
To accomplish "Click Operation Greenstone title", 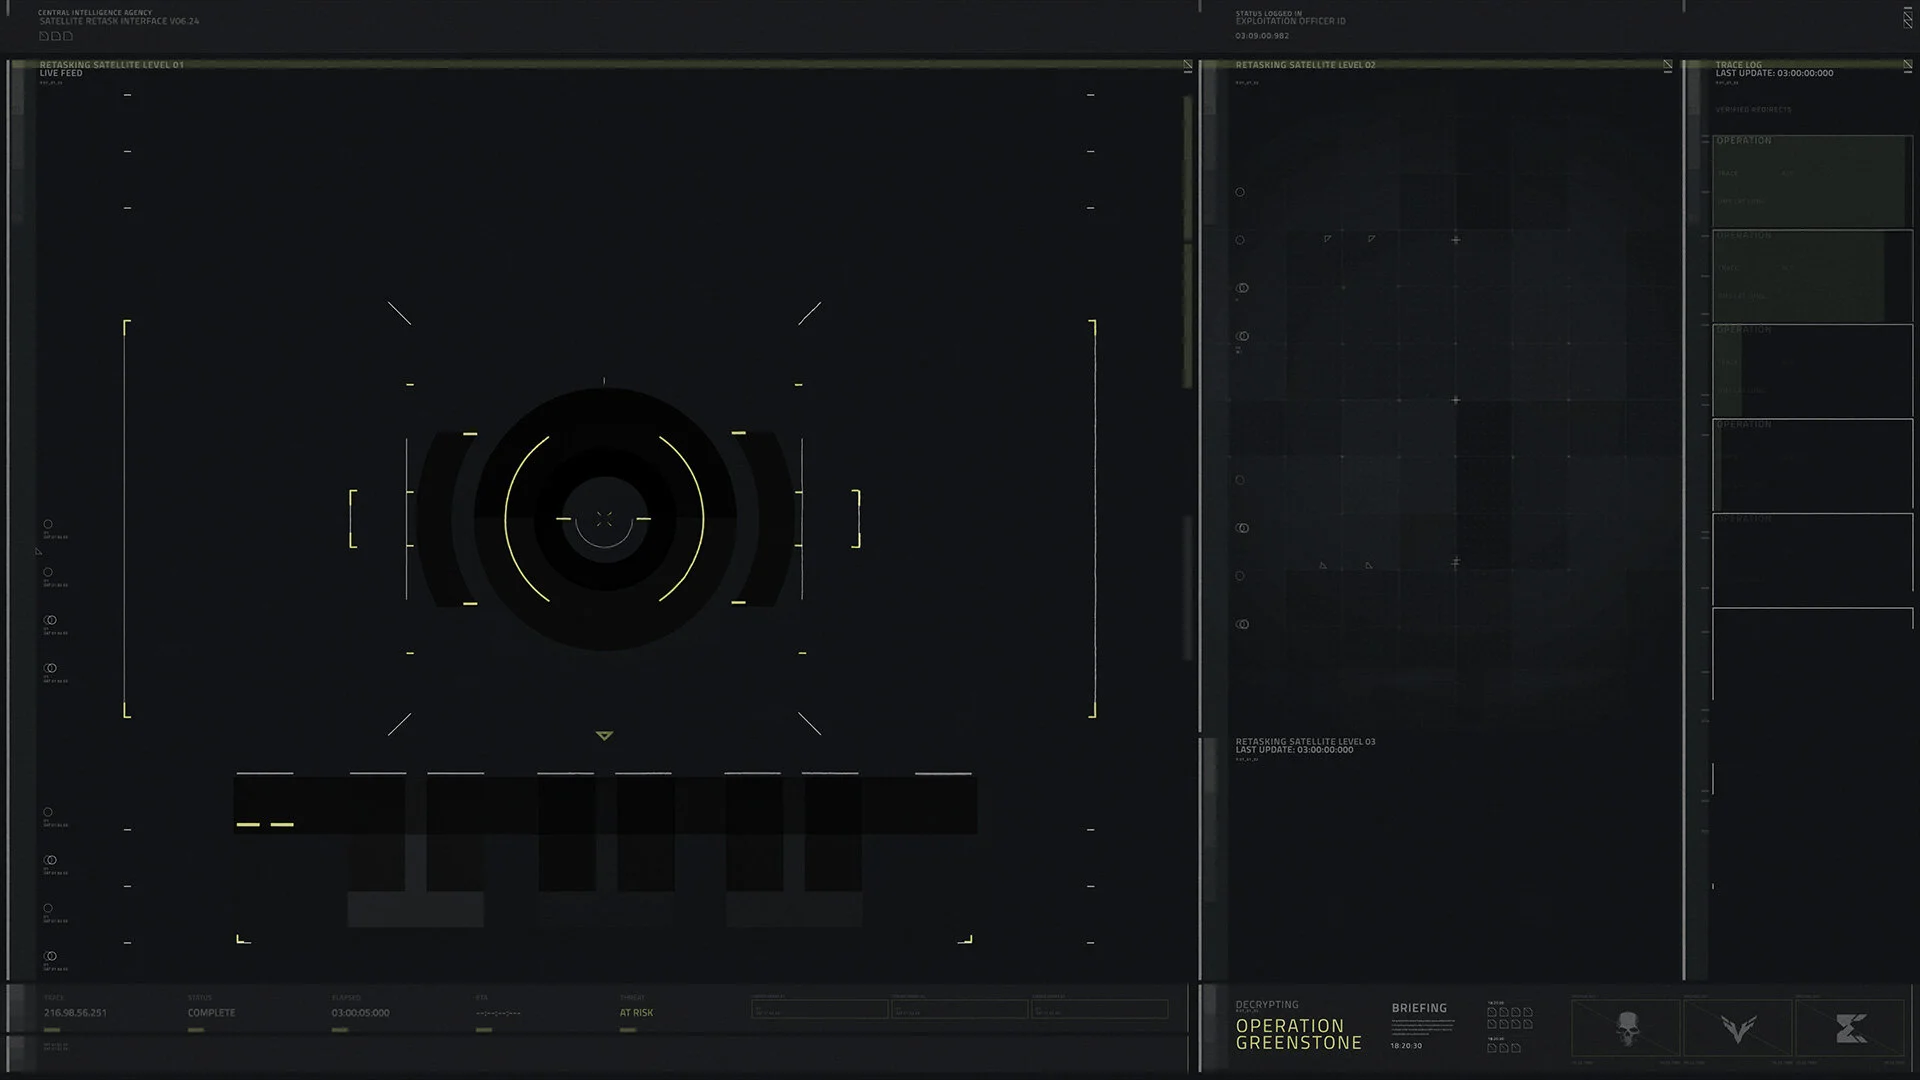I will tap(1298, 1034).
